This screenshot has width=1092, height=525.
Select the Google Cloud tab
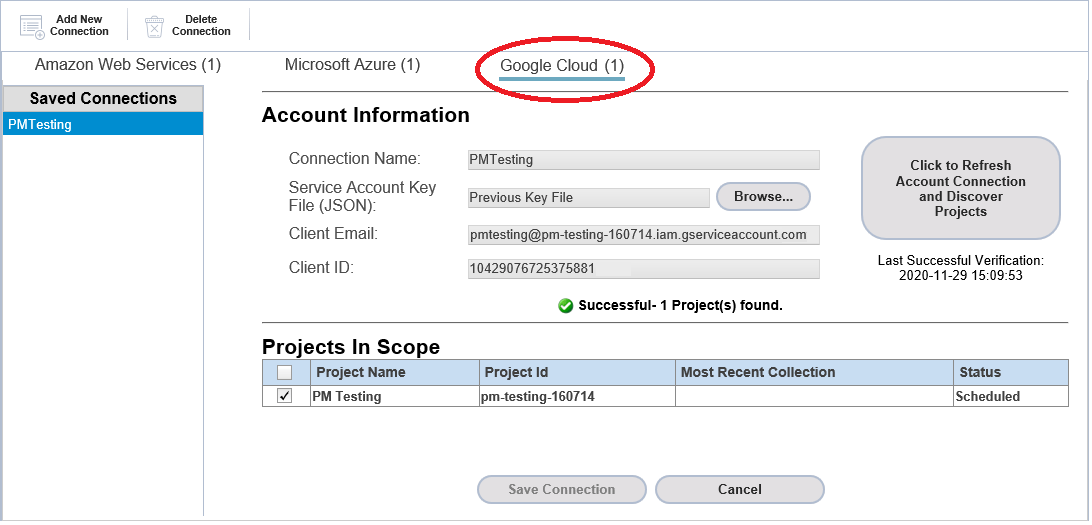(562, 66)
